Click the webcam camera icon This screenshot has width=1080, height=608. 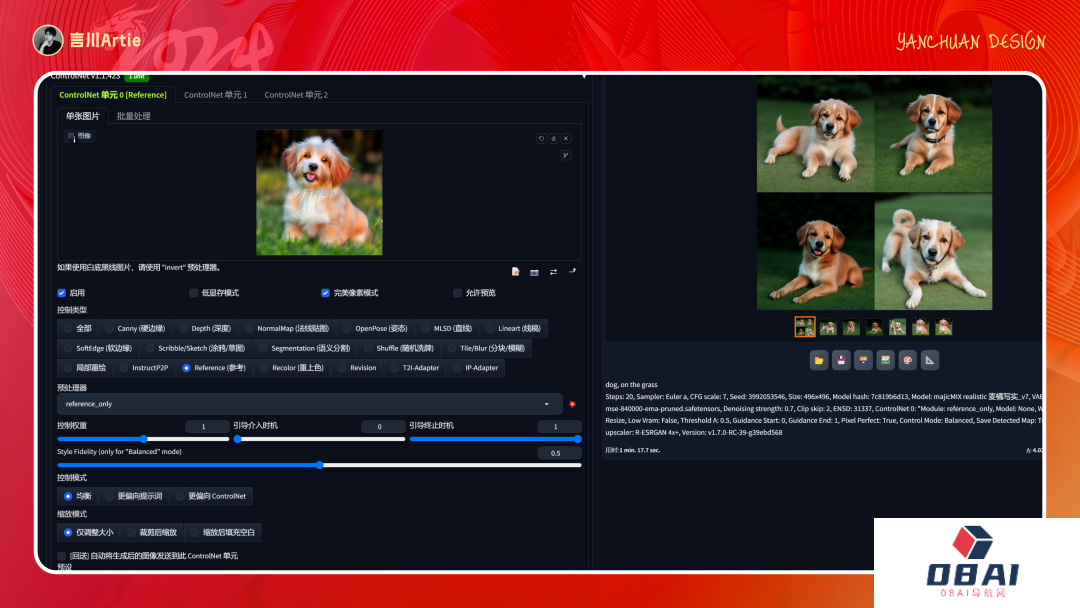pos(534,272)
